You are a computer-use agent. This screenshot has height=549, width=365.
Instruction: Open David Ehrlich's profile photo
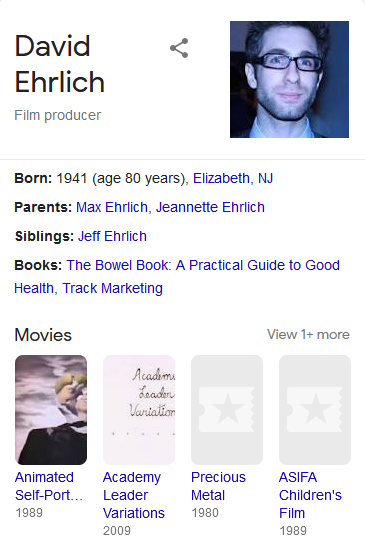coord(289,79)
